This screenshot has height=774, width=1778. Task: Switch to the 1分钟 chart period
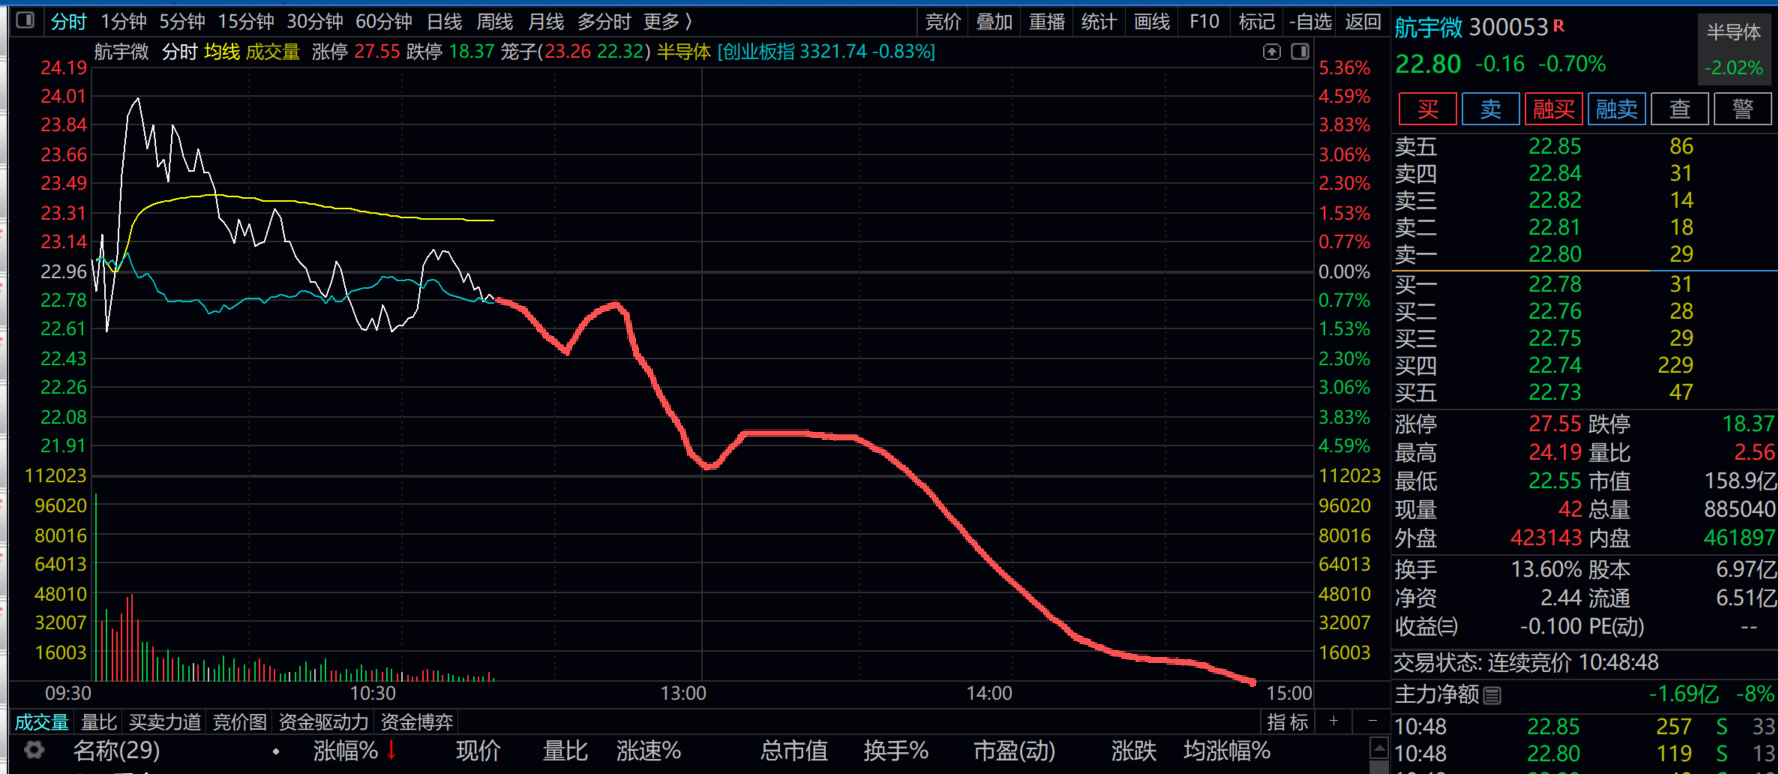tap(124, 21)
